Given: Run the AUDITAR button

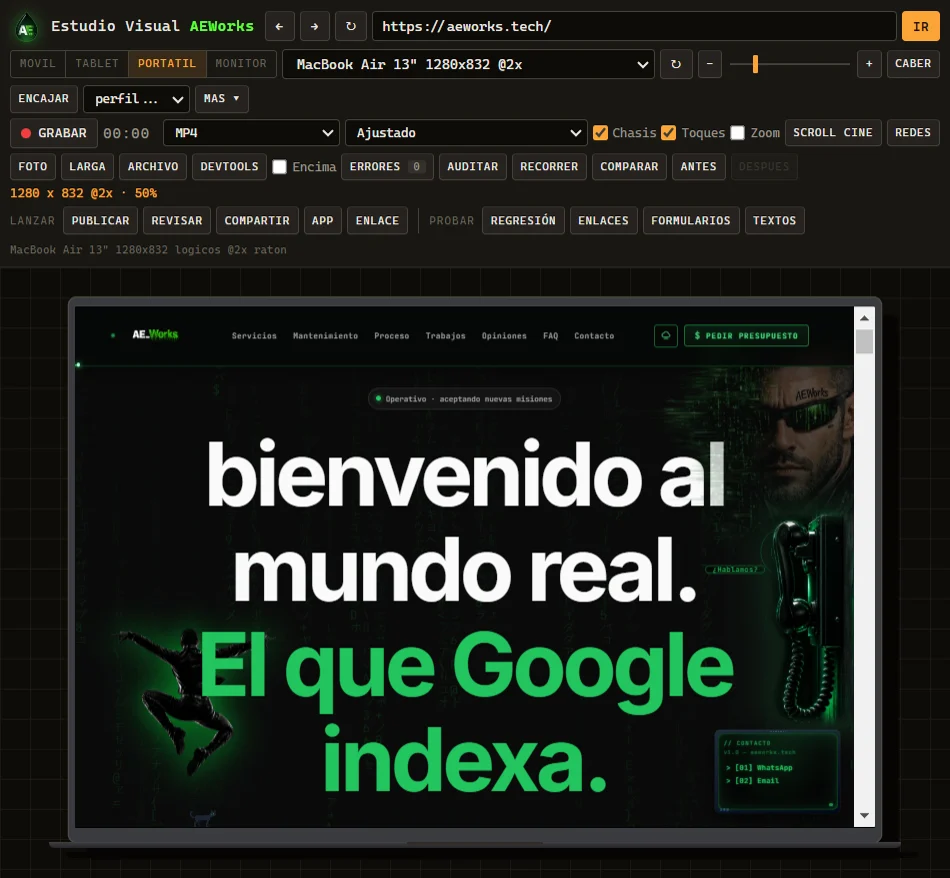Looking at the screenshot, I should 473,167.
